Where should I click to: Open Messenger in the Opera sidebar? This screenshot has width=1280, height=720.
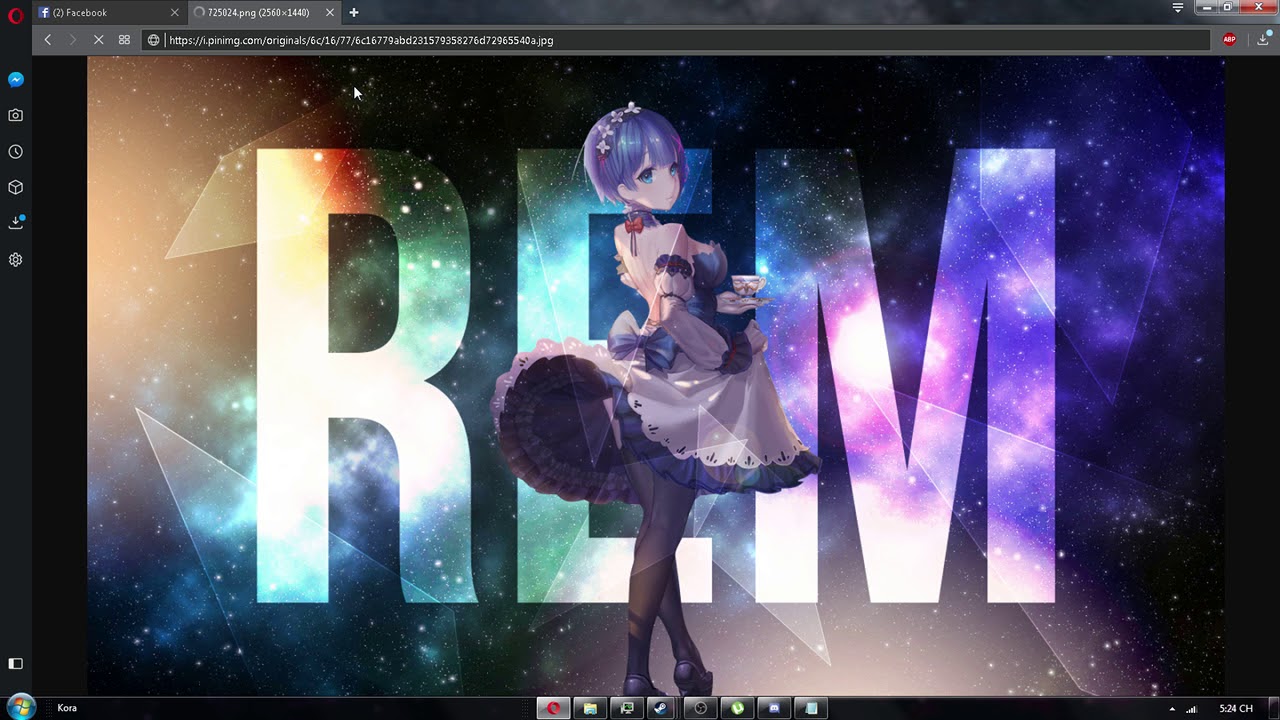16,80
